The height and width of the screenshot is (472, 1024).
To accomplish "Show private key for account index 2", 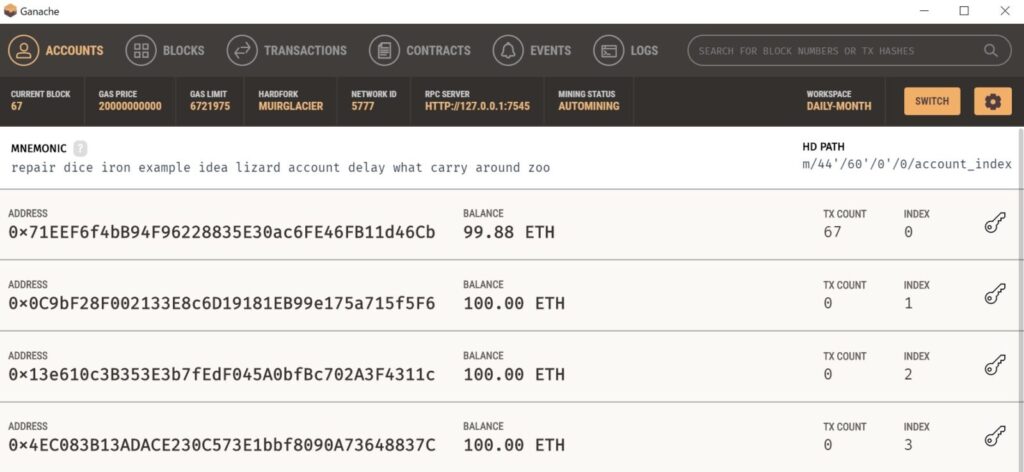I will 995,366.
